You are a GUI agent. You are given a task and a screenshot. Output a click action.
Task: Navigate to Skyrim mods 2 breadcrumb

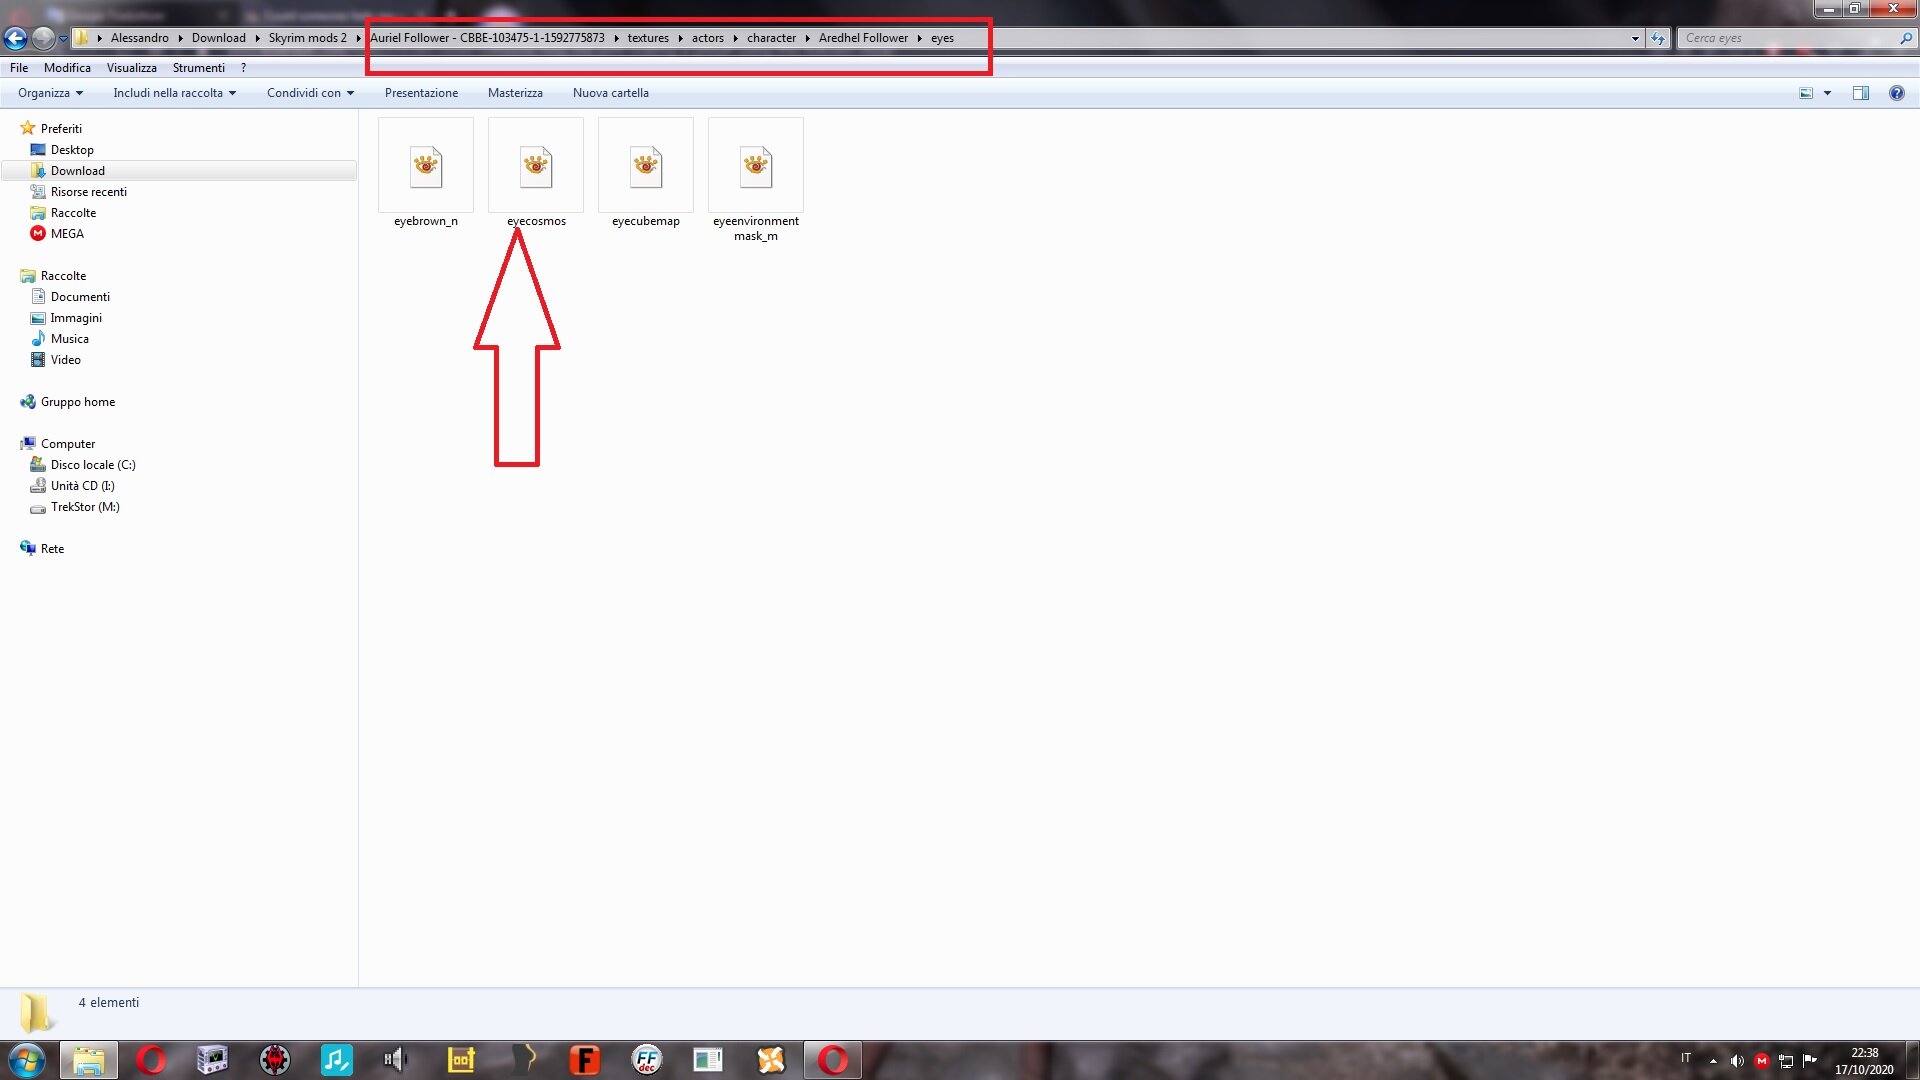pyautogui.click(x=308, y=38)
